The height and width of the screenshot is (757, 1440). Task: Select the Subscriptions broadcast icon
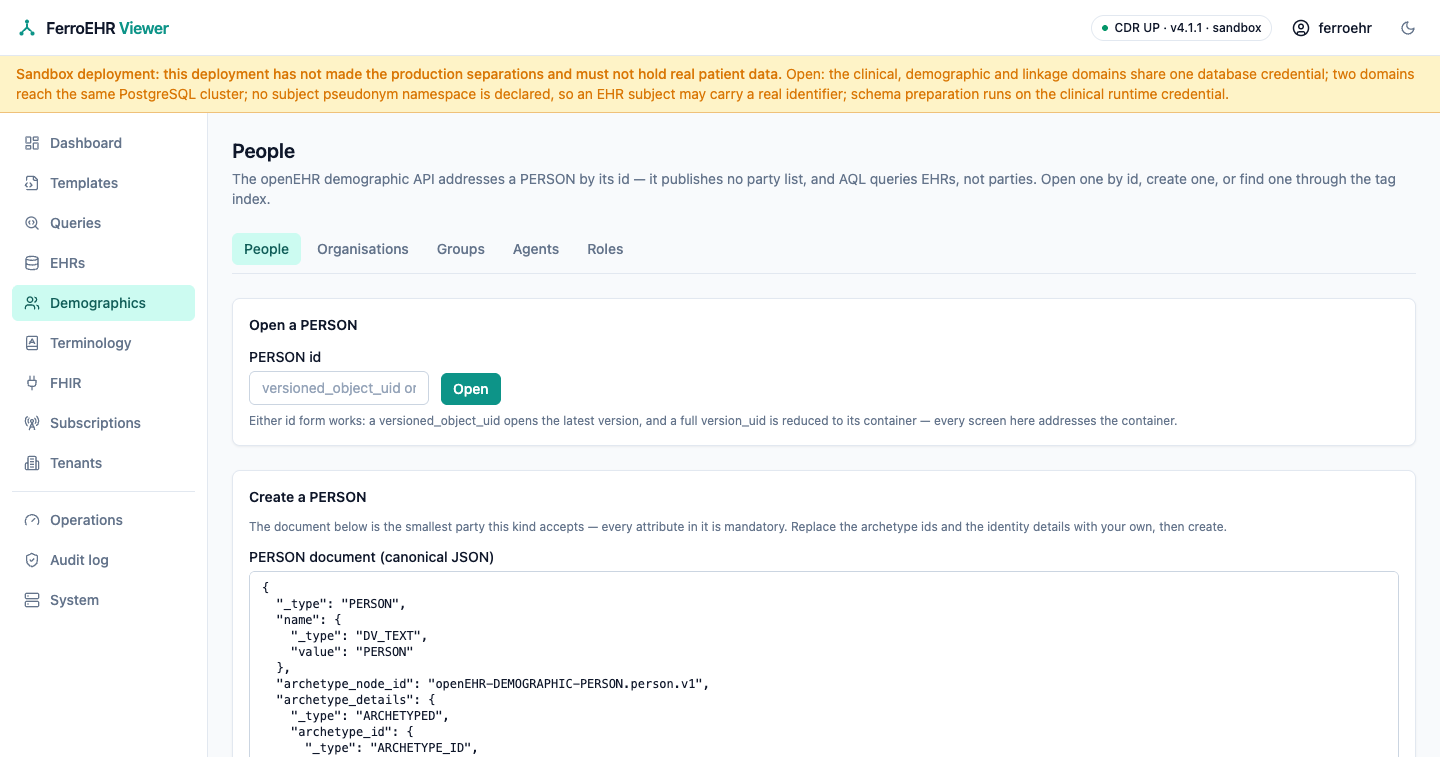pos(32,423)
